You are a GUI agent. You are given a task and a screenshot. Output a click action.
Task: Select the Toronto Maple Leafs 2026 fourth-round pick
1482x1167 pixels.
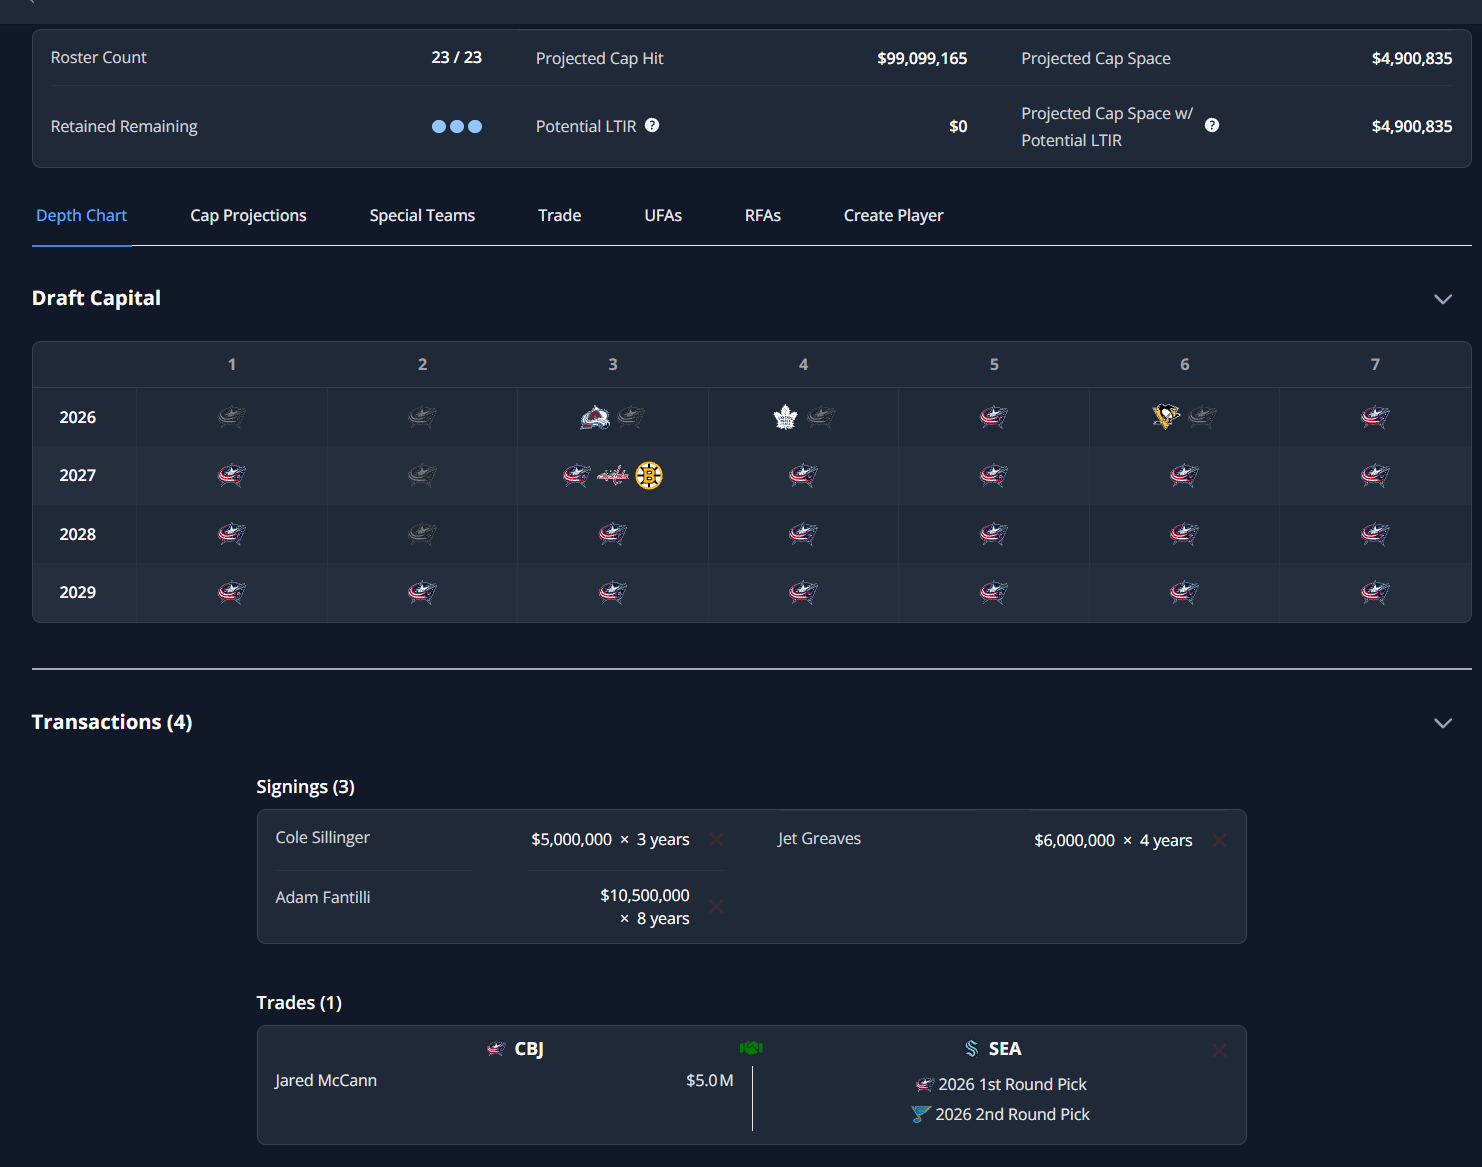[x=786, y=417]
